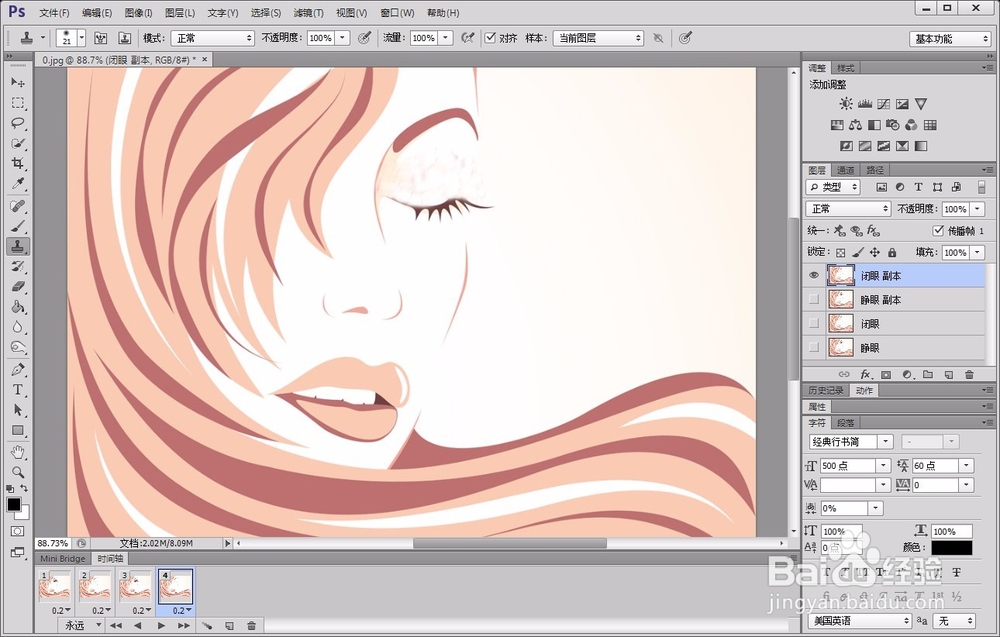Delete layer using trash icon in Layers panel
The height and width of the screenshot is (637, 1000).
click(x=969, y=374)
